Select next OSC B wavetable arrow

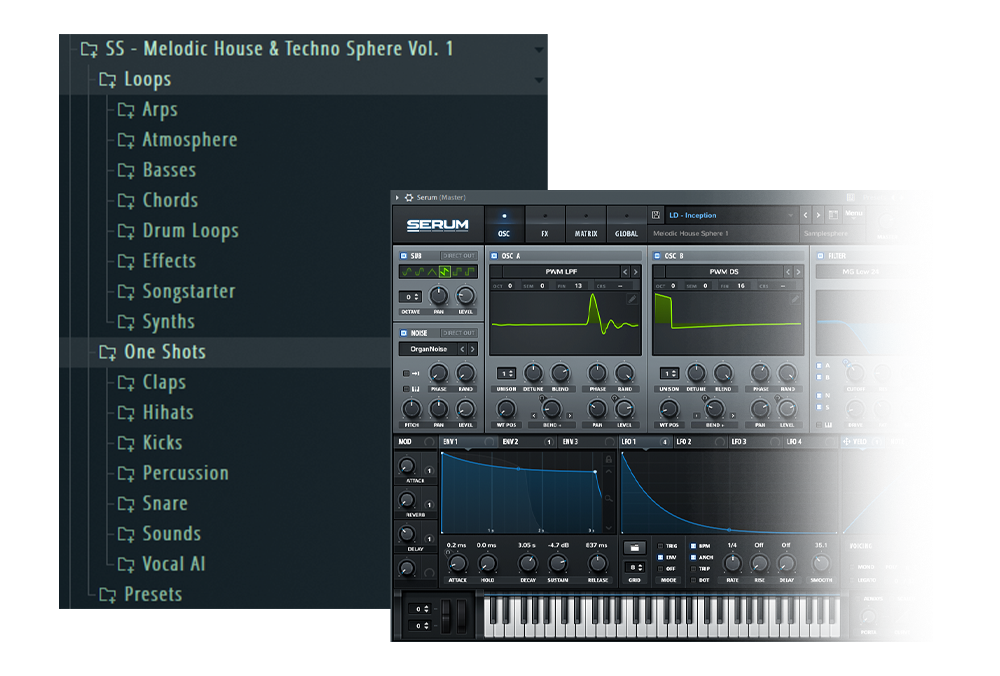799,272
